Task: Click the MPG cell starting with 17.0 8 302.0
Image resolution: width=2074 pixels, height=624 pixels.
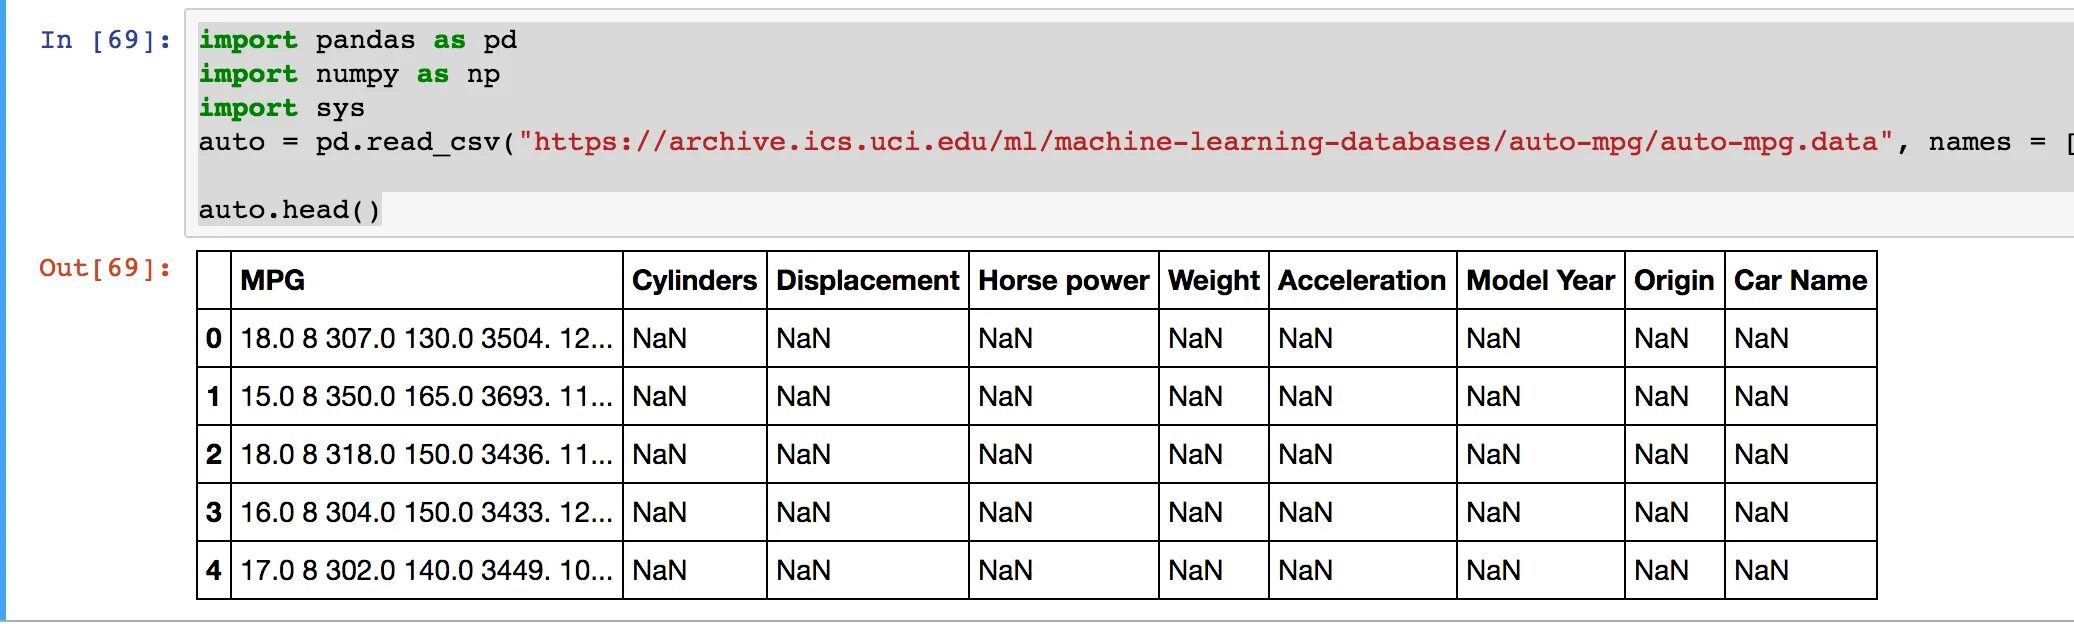Action: [426, 571]
